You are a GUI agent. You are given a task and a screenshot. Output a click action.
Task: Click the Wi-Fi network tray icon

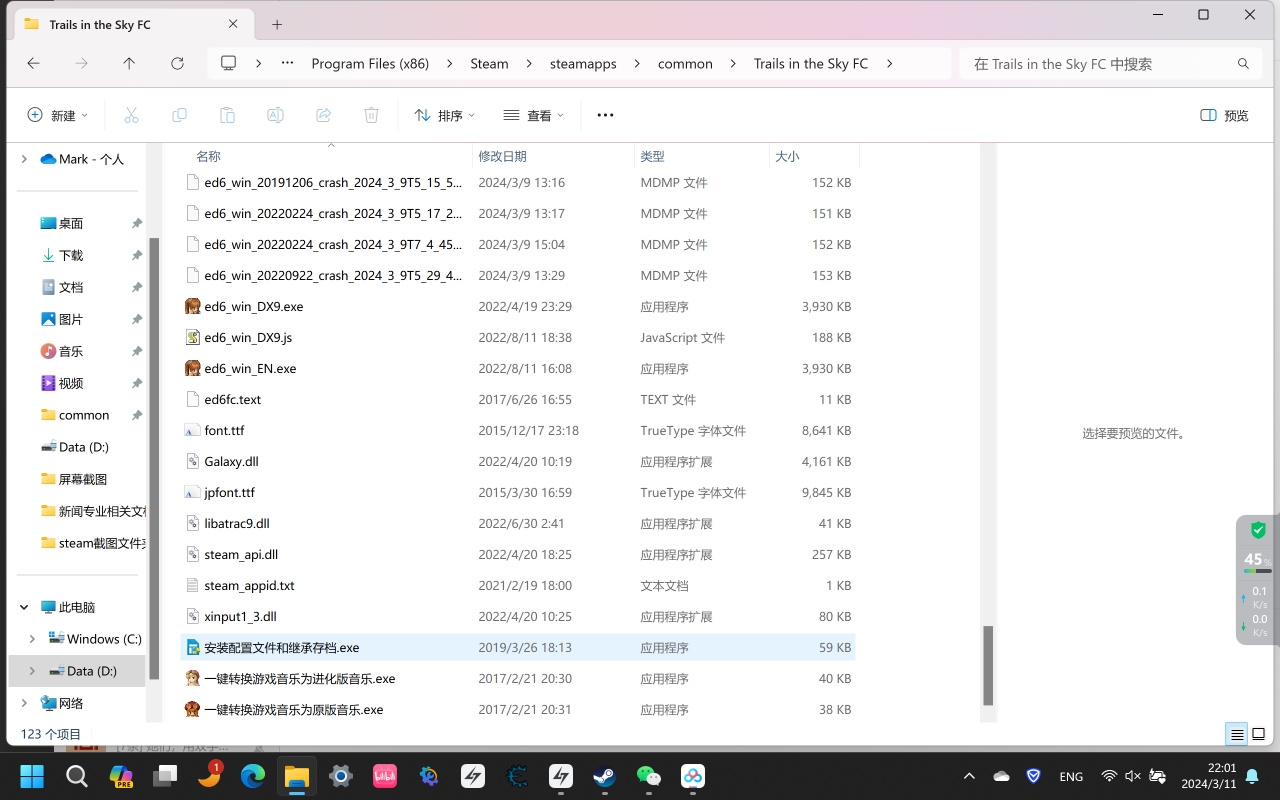[x=1108, y=776]
